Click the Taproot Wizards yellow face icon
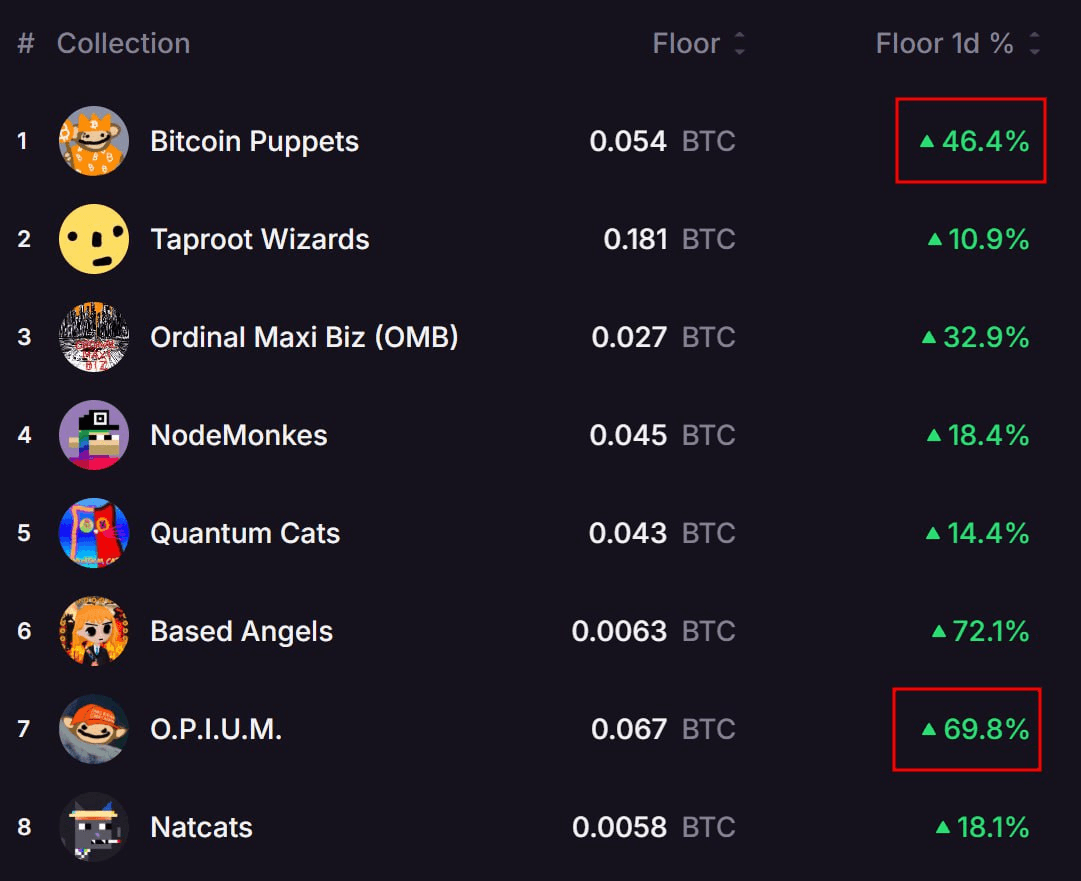Image resolution: width=1081 pixels, height=881 pixels. click(94, 239)
